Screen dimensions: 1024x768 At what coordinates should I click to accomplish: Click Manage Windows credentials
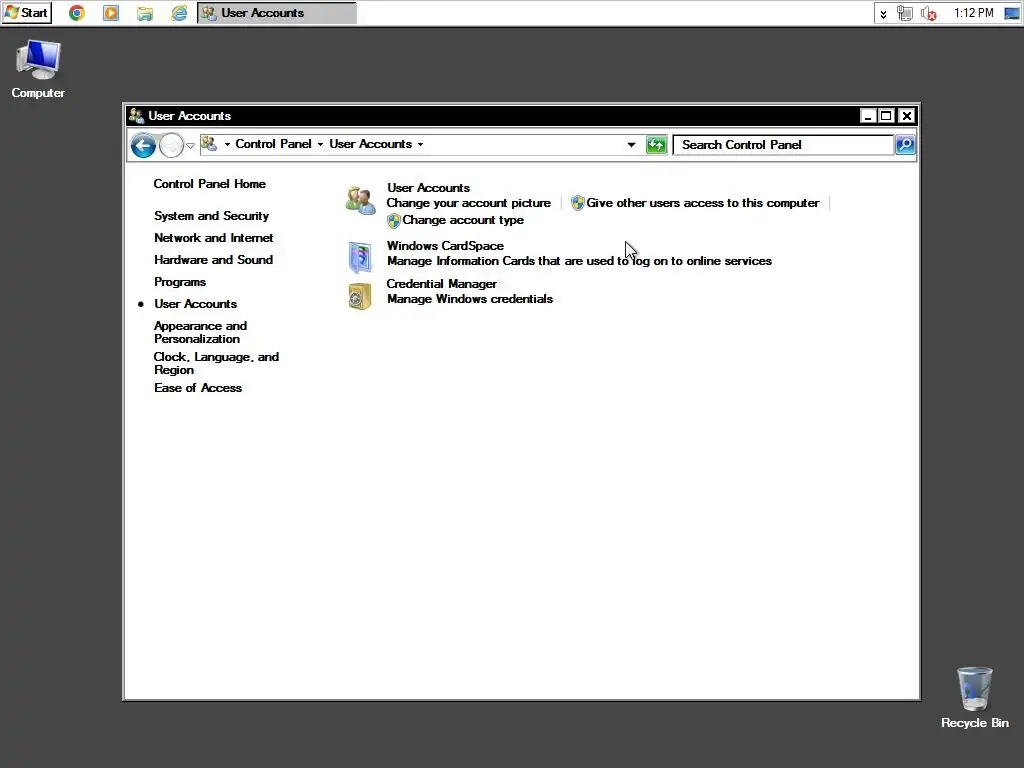tap(470, 299)
